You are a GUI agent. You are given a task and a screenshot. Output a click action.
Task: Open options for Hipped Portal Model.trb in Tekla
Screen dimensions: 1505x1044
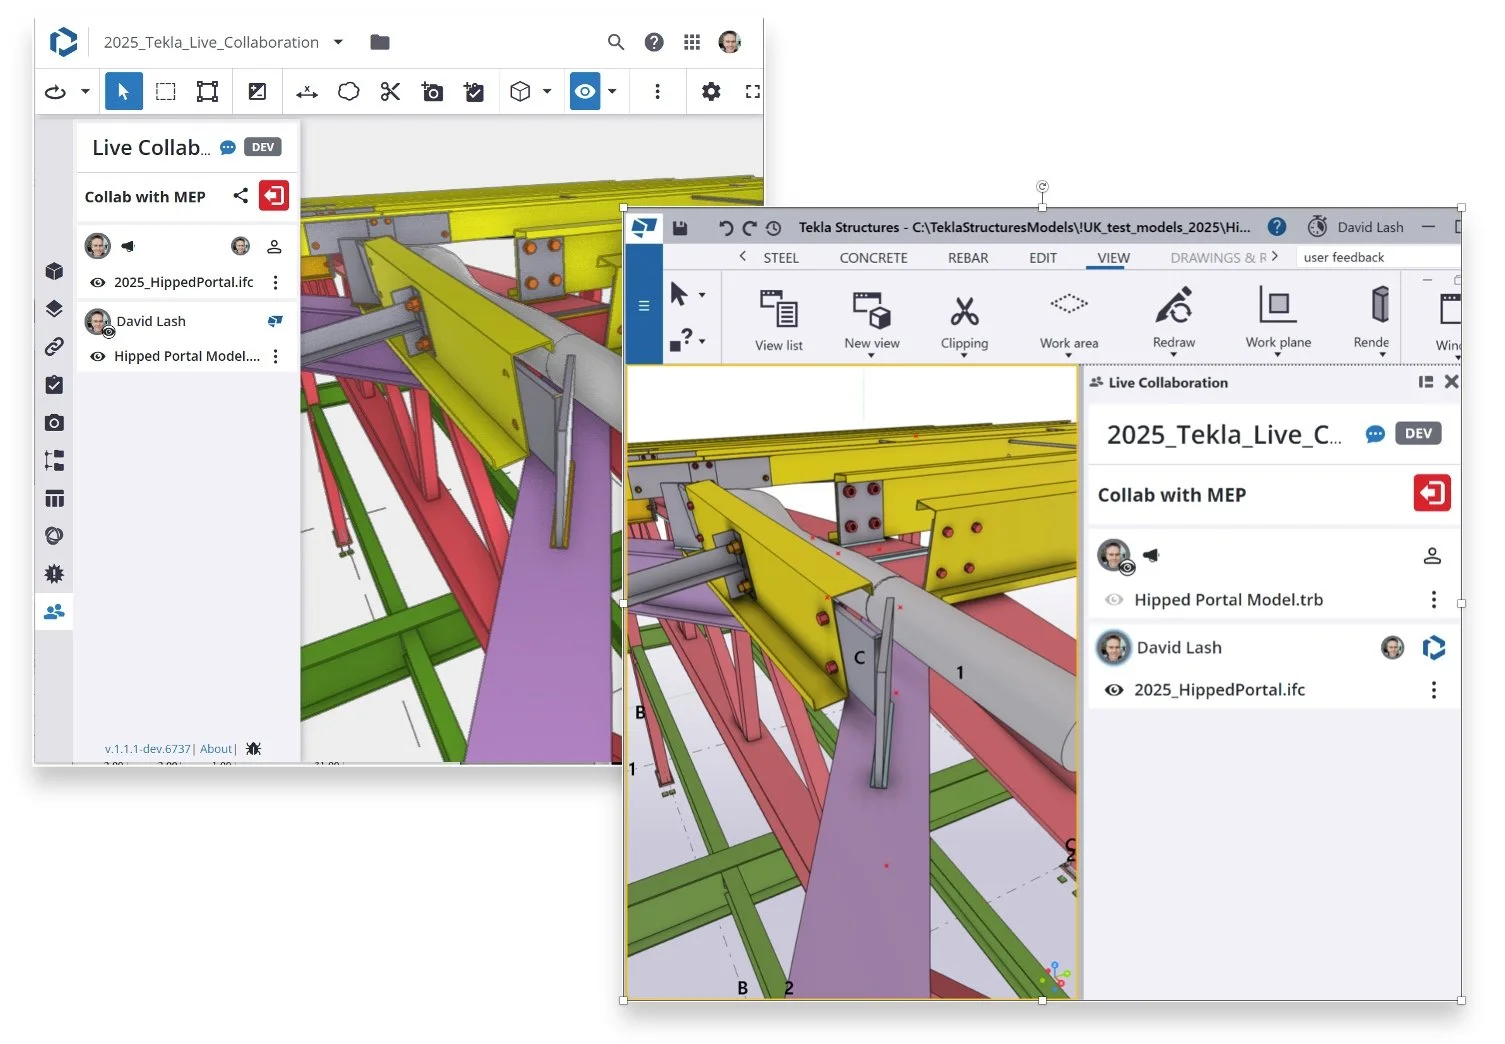(1434, 600)
